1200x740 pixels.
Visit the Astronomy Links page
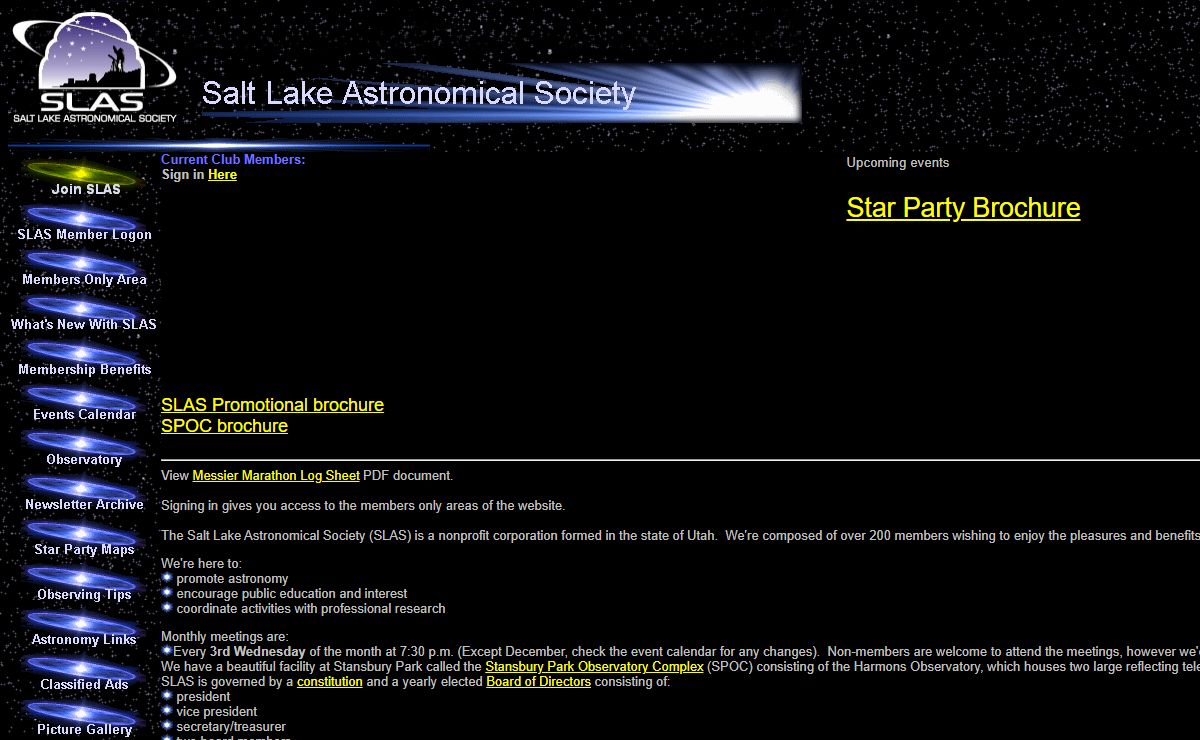point(84,629)
